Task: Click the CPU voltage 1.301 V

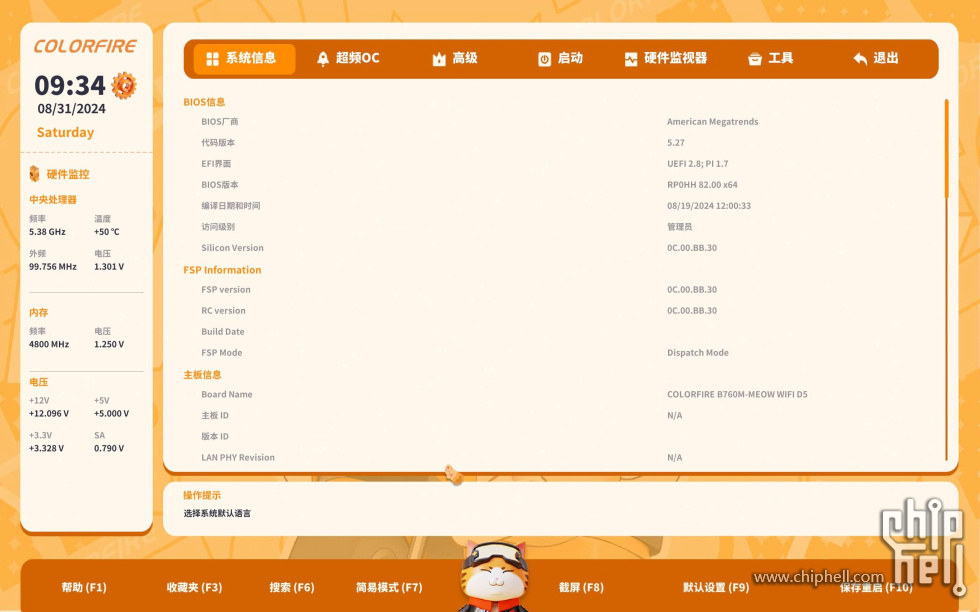Action: pyautogui.click(x=109, y=267)
